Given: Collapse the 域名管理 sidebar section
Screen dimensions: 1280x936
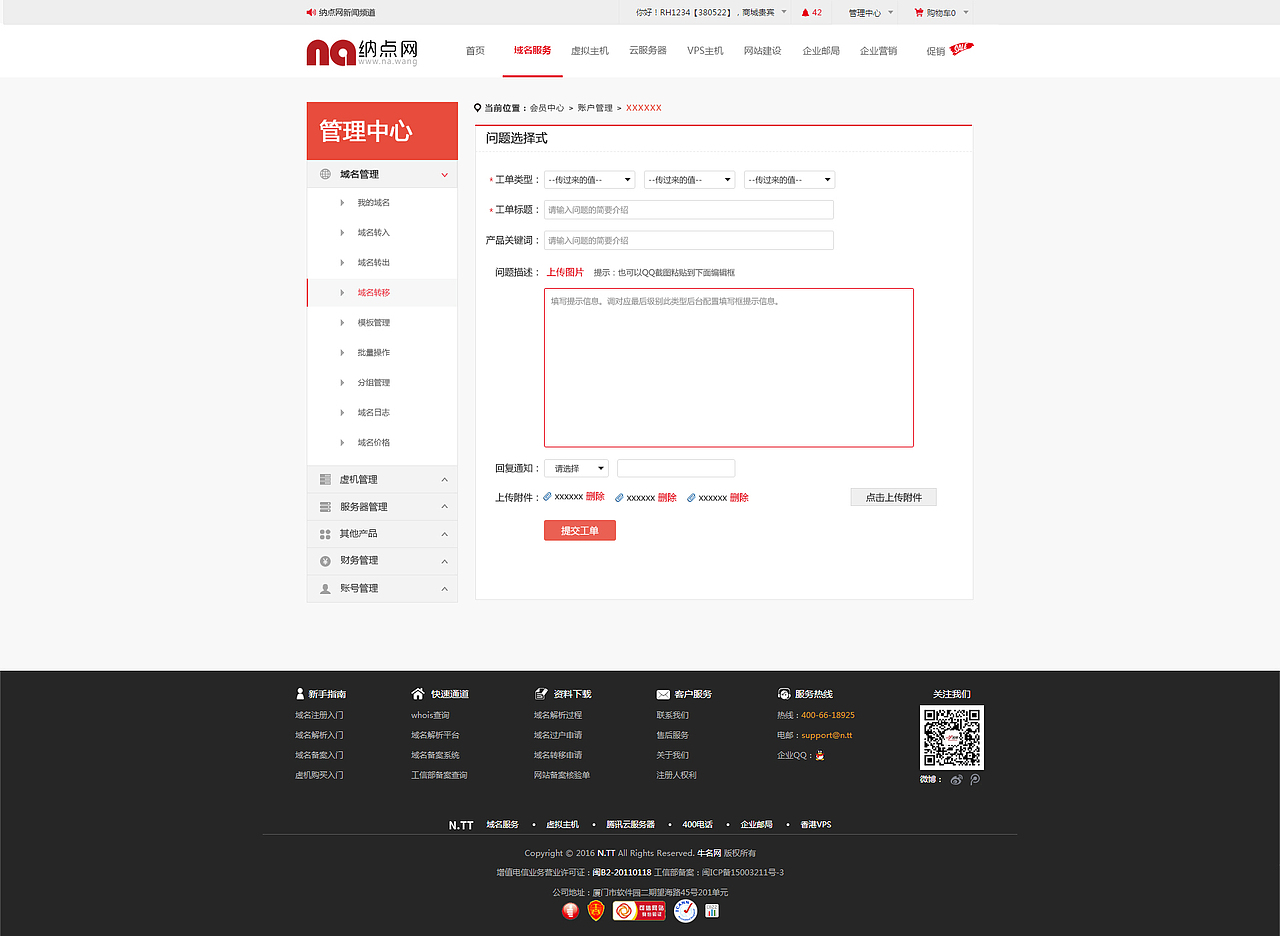Looking at the screenshot, I should pyautogui.click(x=445, y=175).
